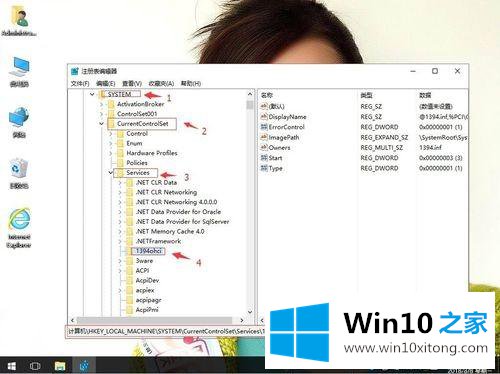Select .NET CLR Networking 4.0.0.0 key
Screen dimensions: 500x374
click(176, 202)
